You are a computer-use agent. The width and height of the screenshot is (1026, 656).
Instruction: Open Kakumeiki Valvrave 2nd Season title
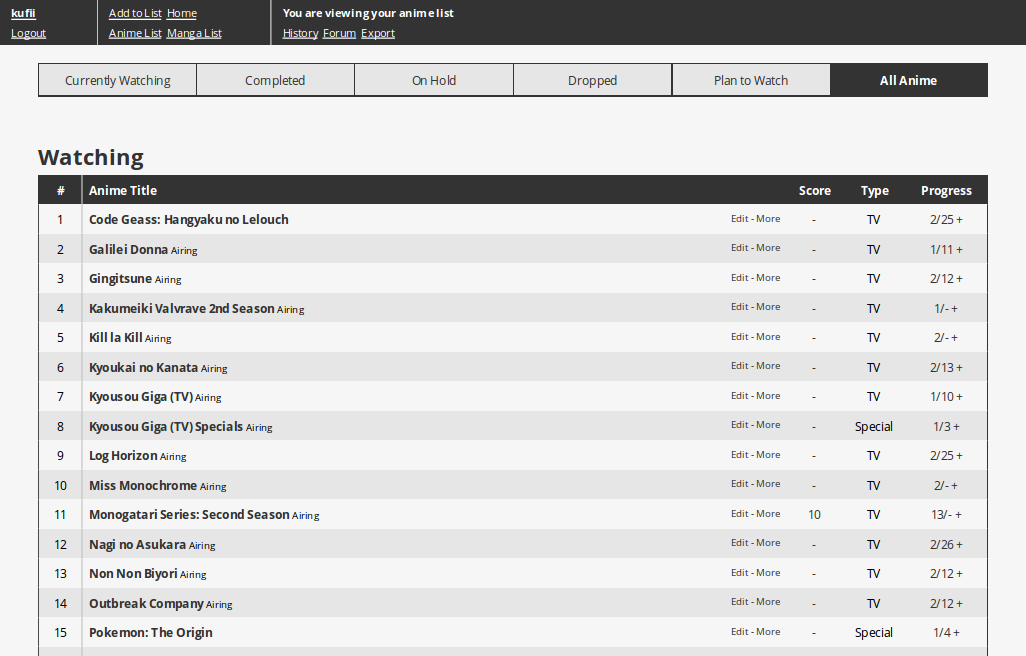[x=181, y=308]
